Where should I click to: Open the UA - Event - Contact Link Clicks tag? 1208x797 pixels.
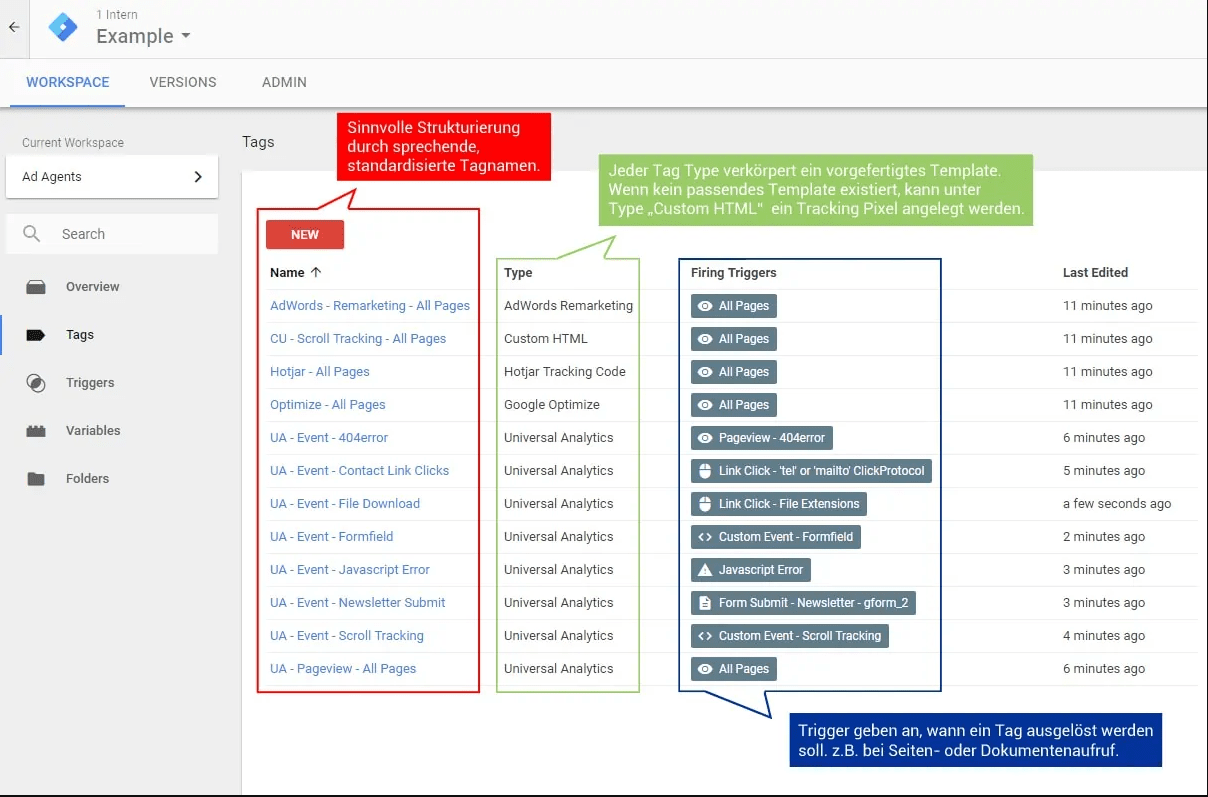[360, 471]
